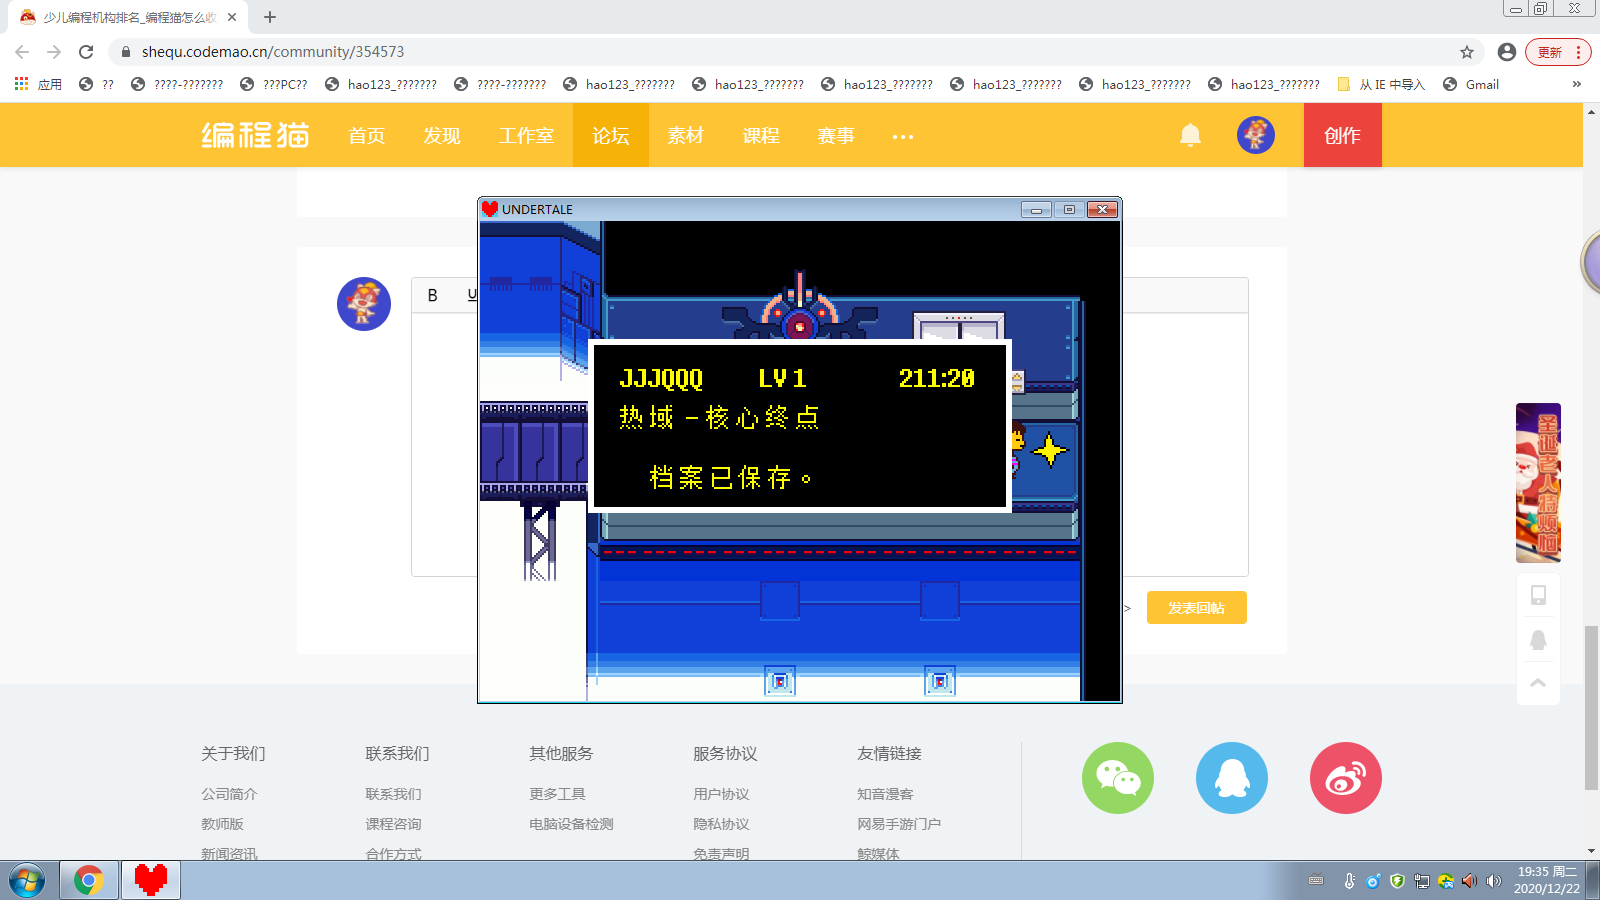Viewport: 1600px width, 900px height.
Task: Click the QQ icon in the floating sidebar
Action: tap(1538, 640)
